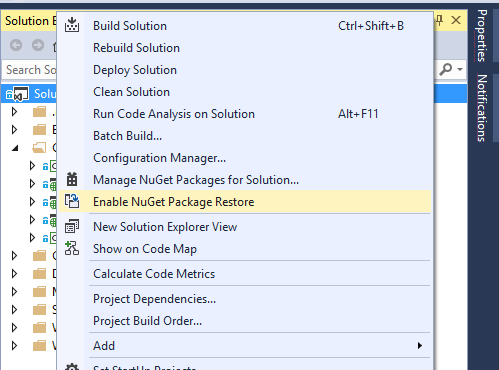Choose Rebuild Solution

pos(245,48)
